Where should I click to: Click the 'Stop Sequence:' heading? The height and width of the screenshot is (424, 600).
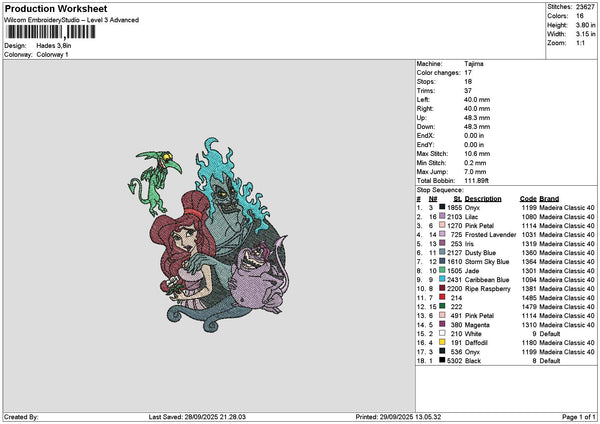click(x=440, y=190)
